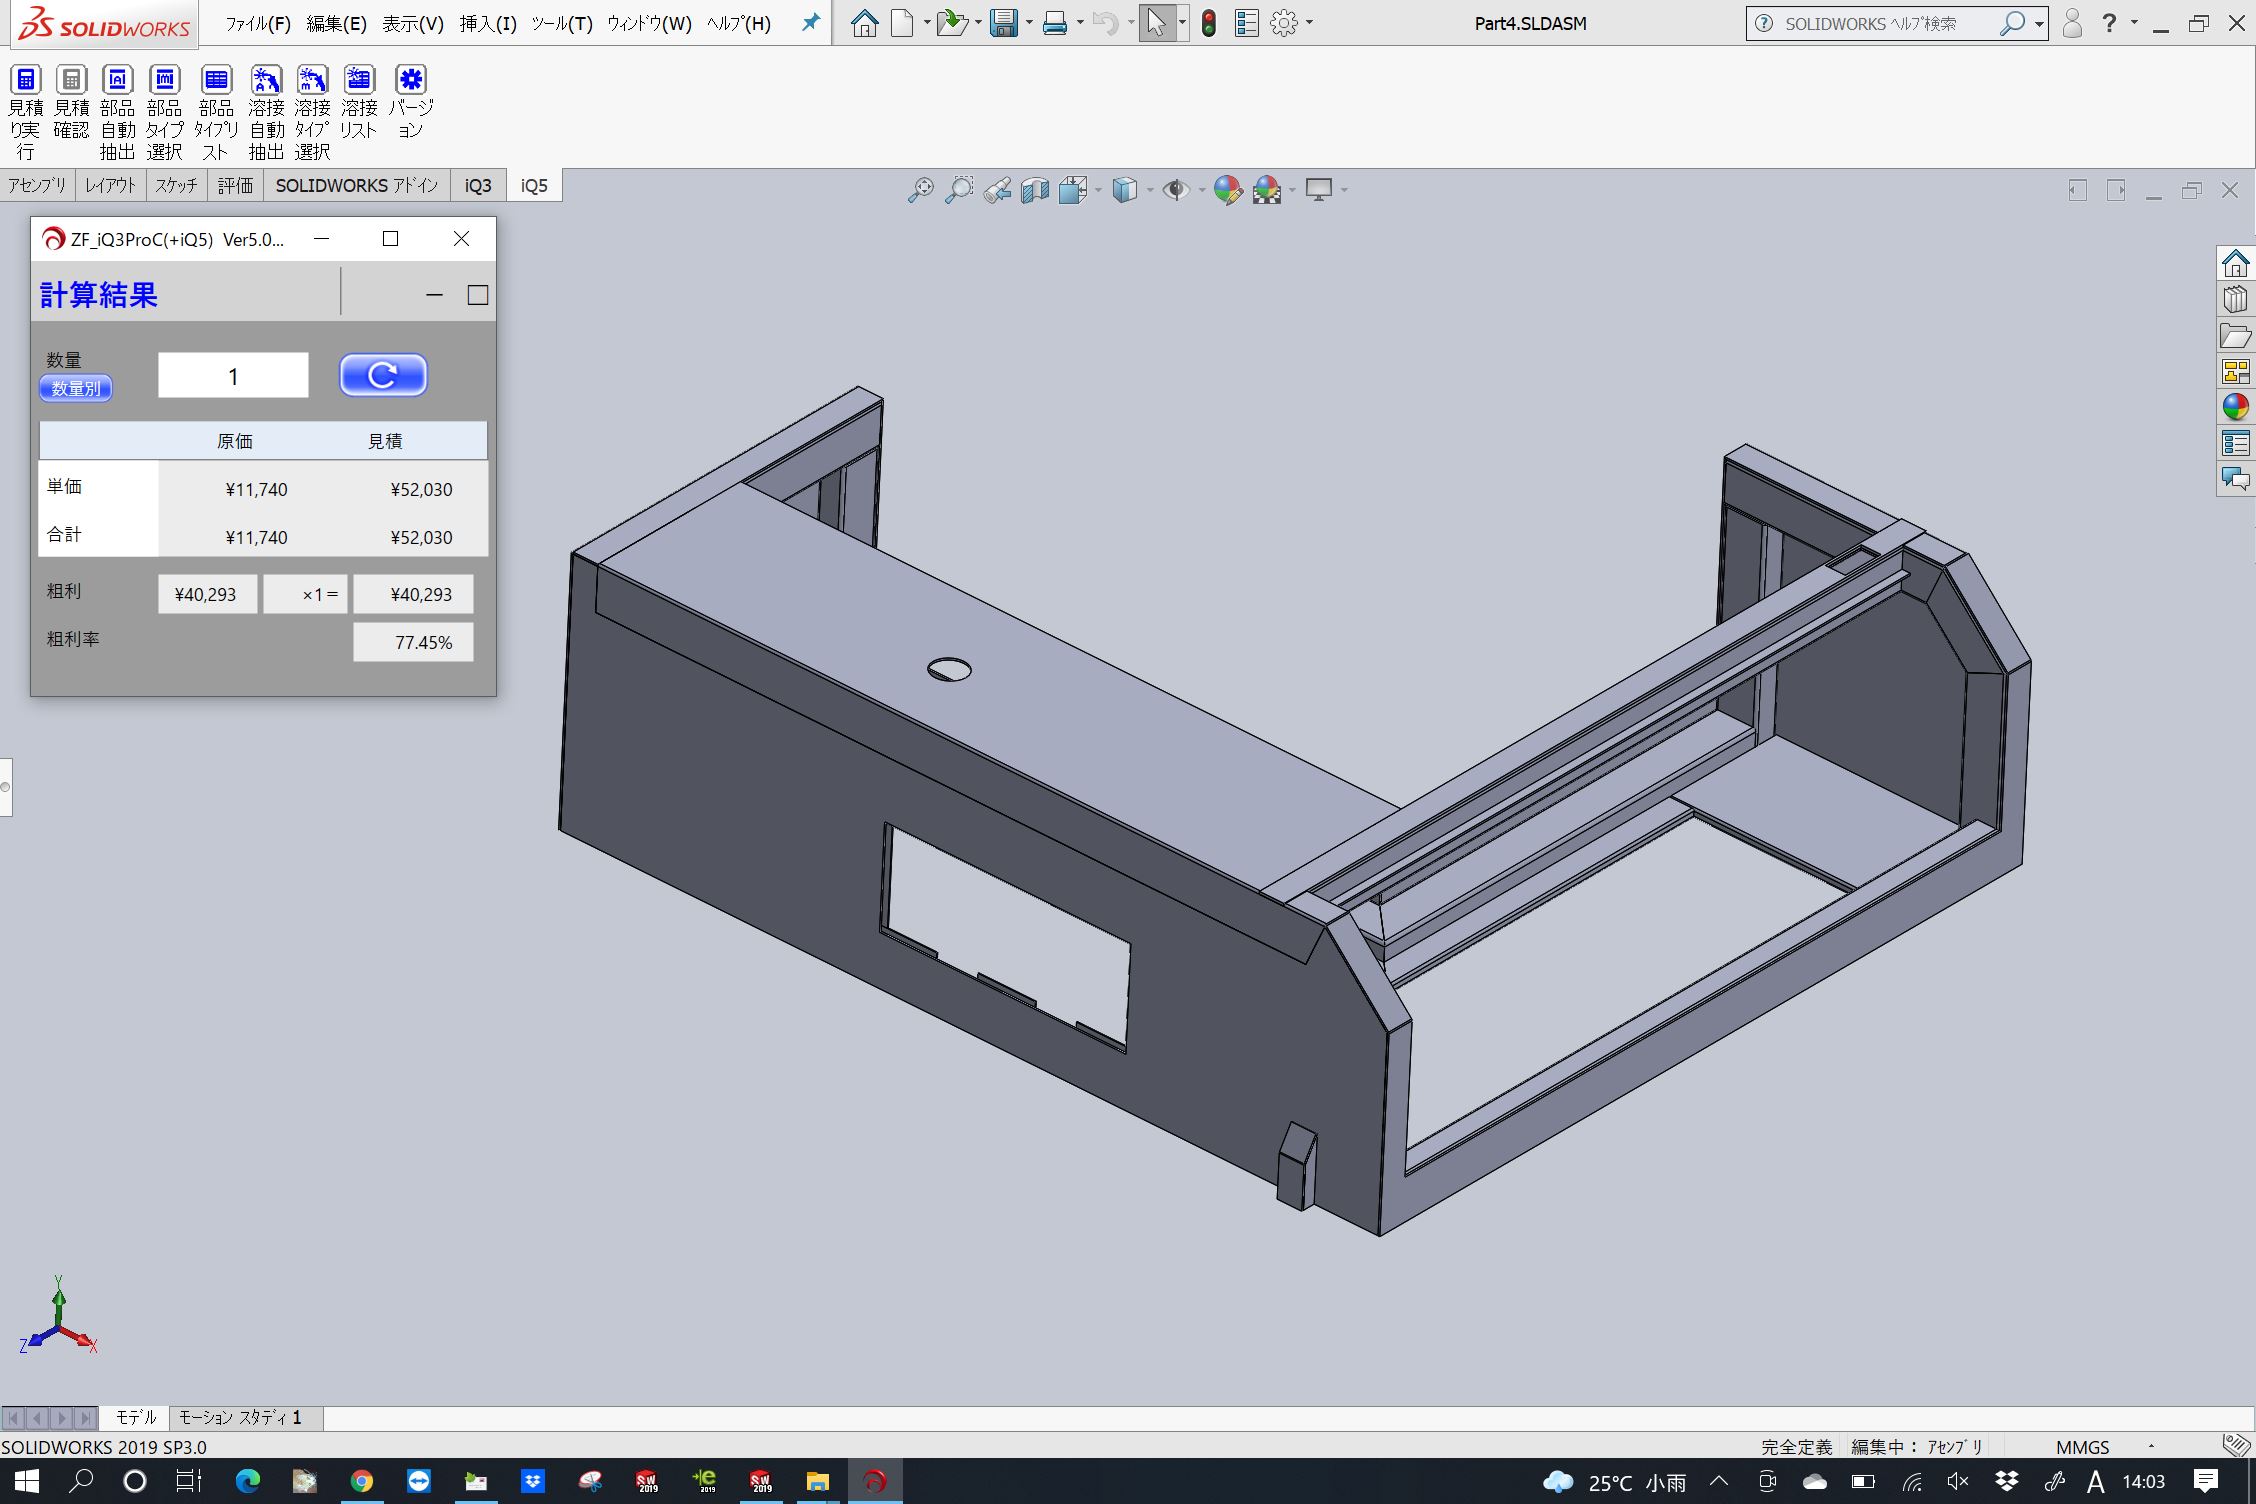Open the 見積確認 quote check tool
Image resolution: width=2256 pixels, height=1504 pixels.
[71, 78]
